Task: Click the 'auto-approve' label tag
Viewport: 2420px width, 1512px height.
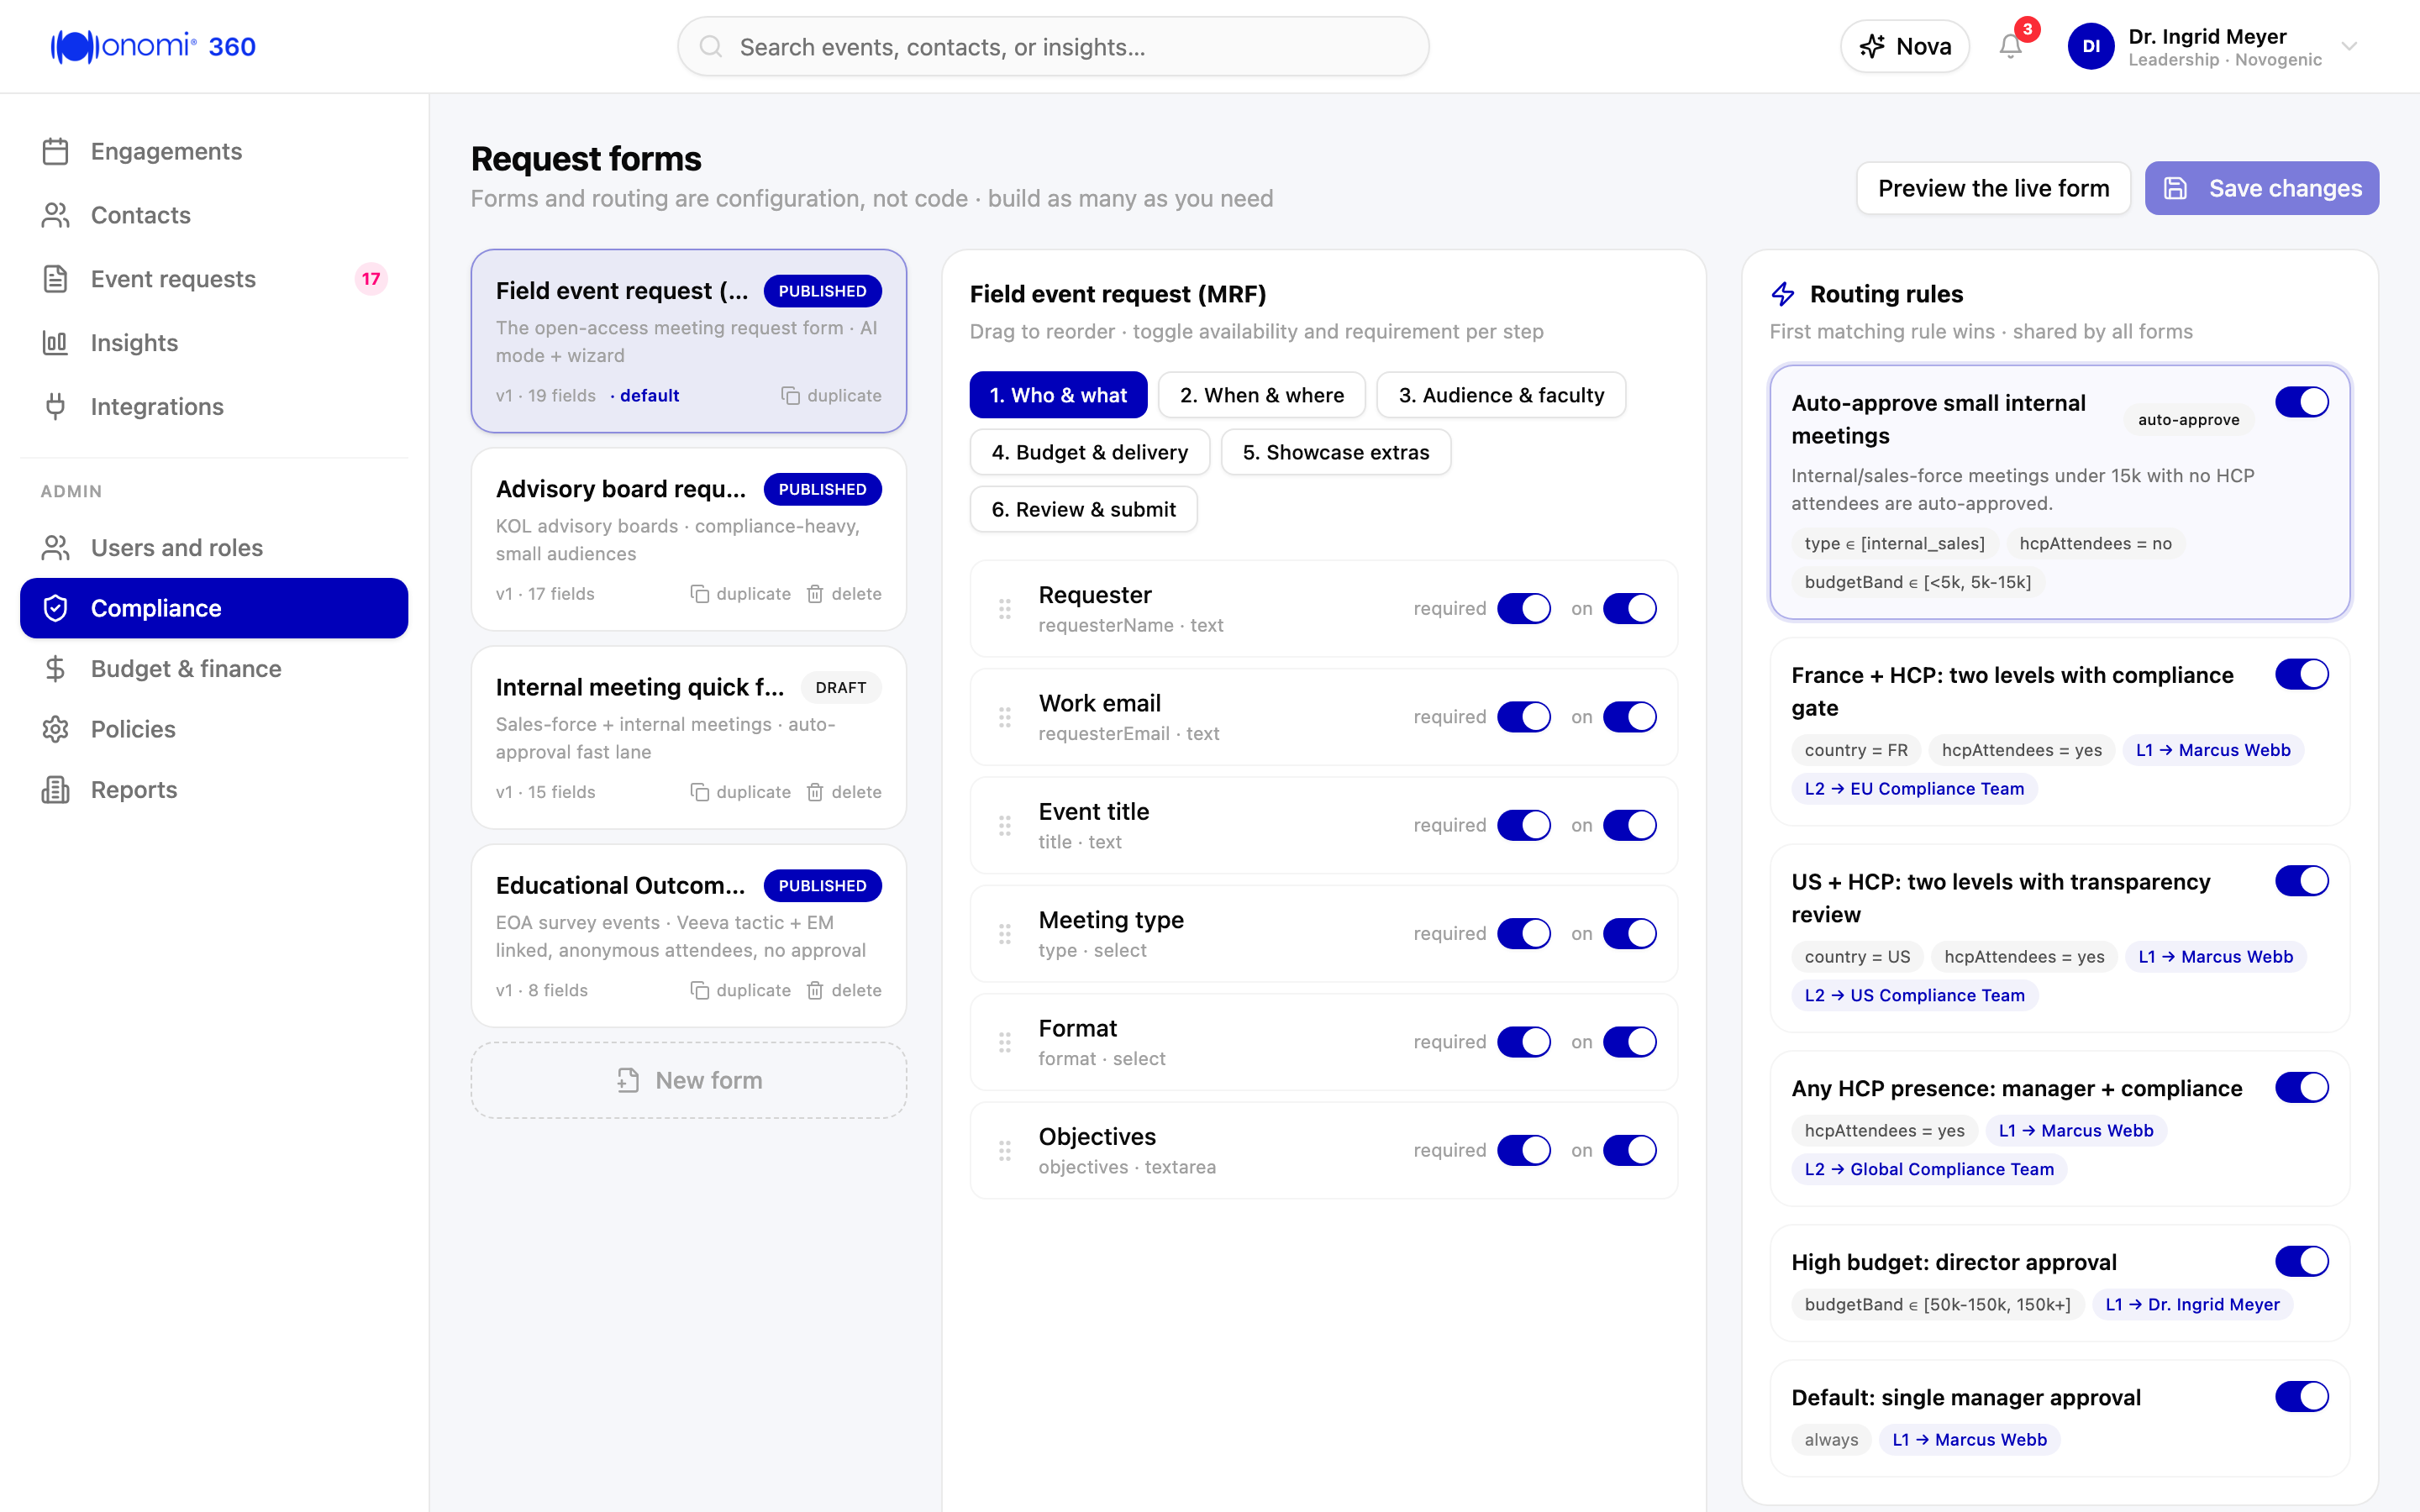Action: click(x=2188, y=420)
